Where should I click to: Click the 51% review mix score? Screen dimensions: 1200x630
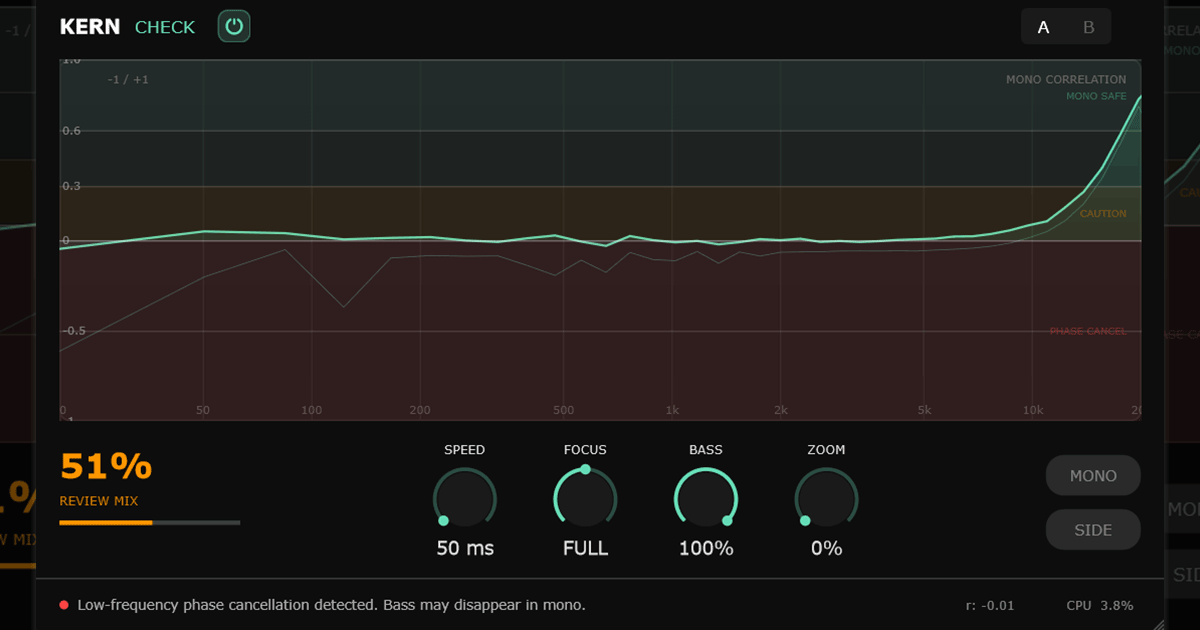(106, 467)
